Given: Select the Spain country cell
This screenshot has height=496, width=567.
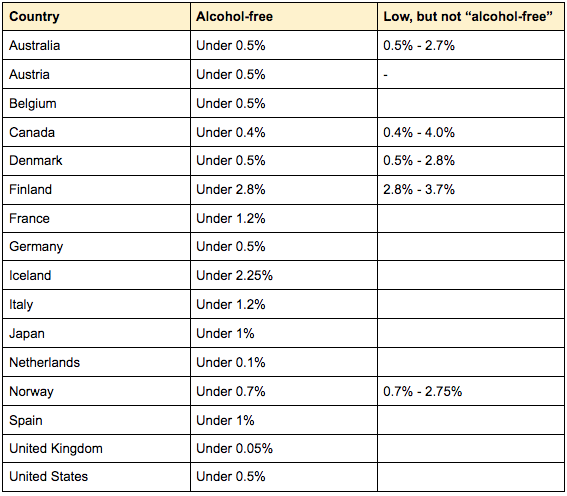Looking at the screenshot, I should (x=97, y=420).
